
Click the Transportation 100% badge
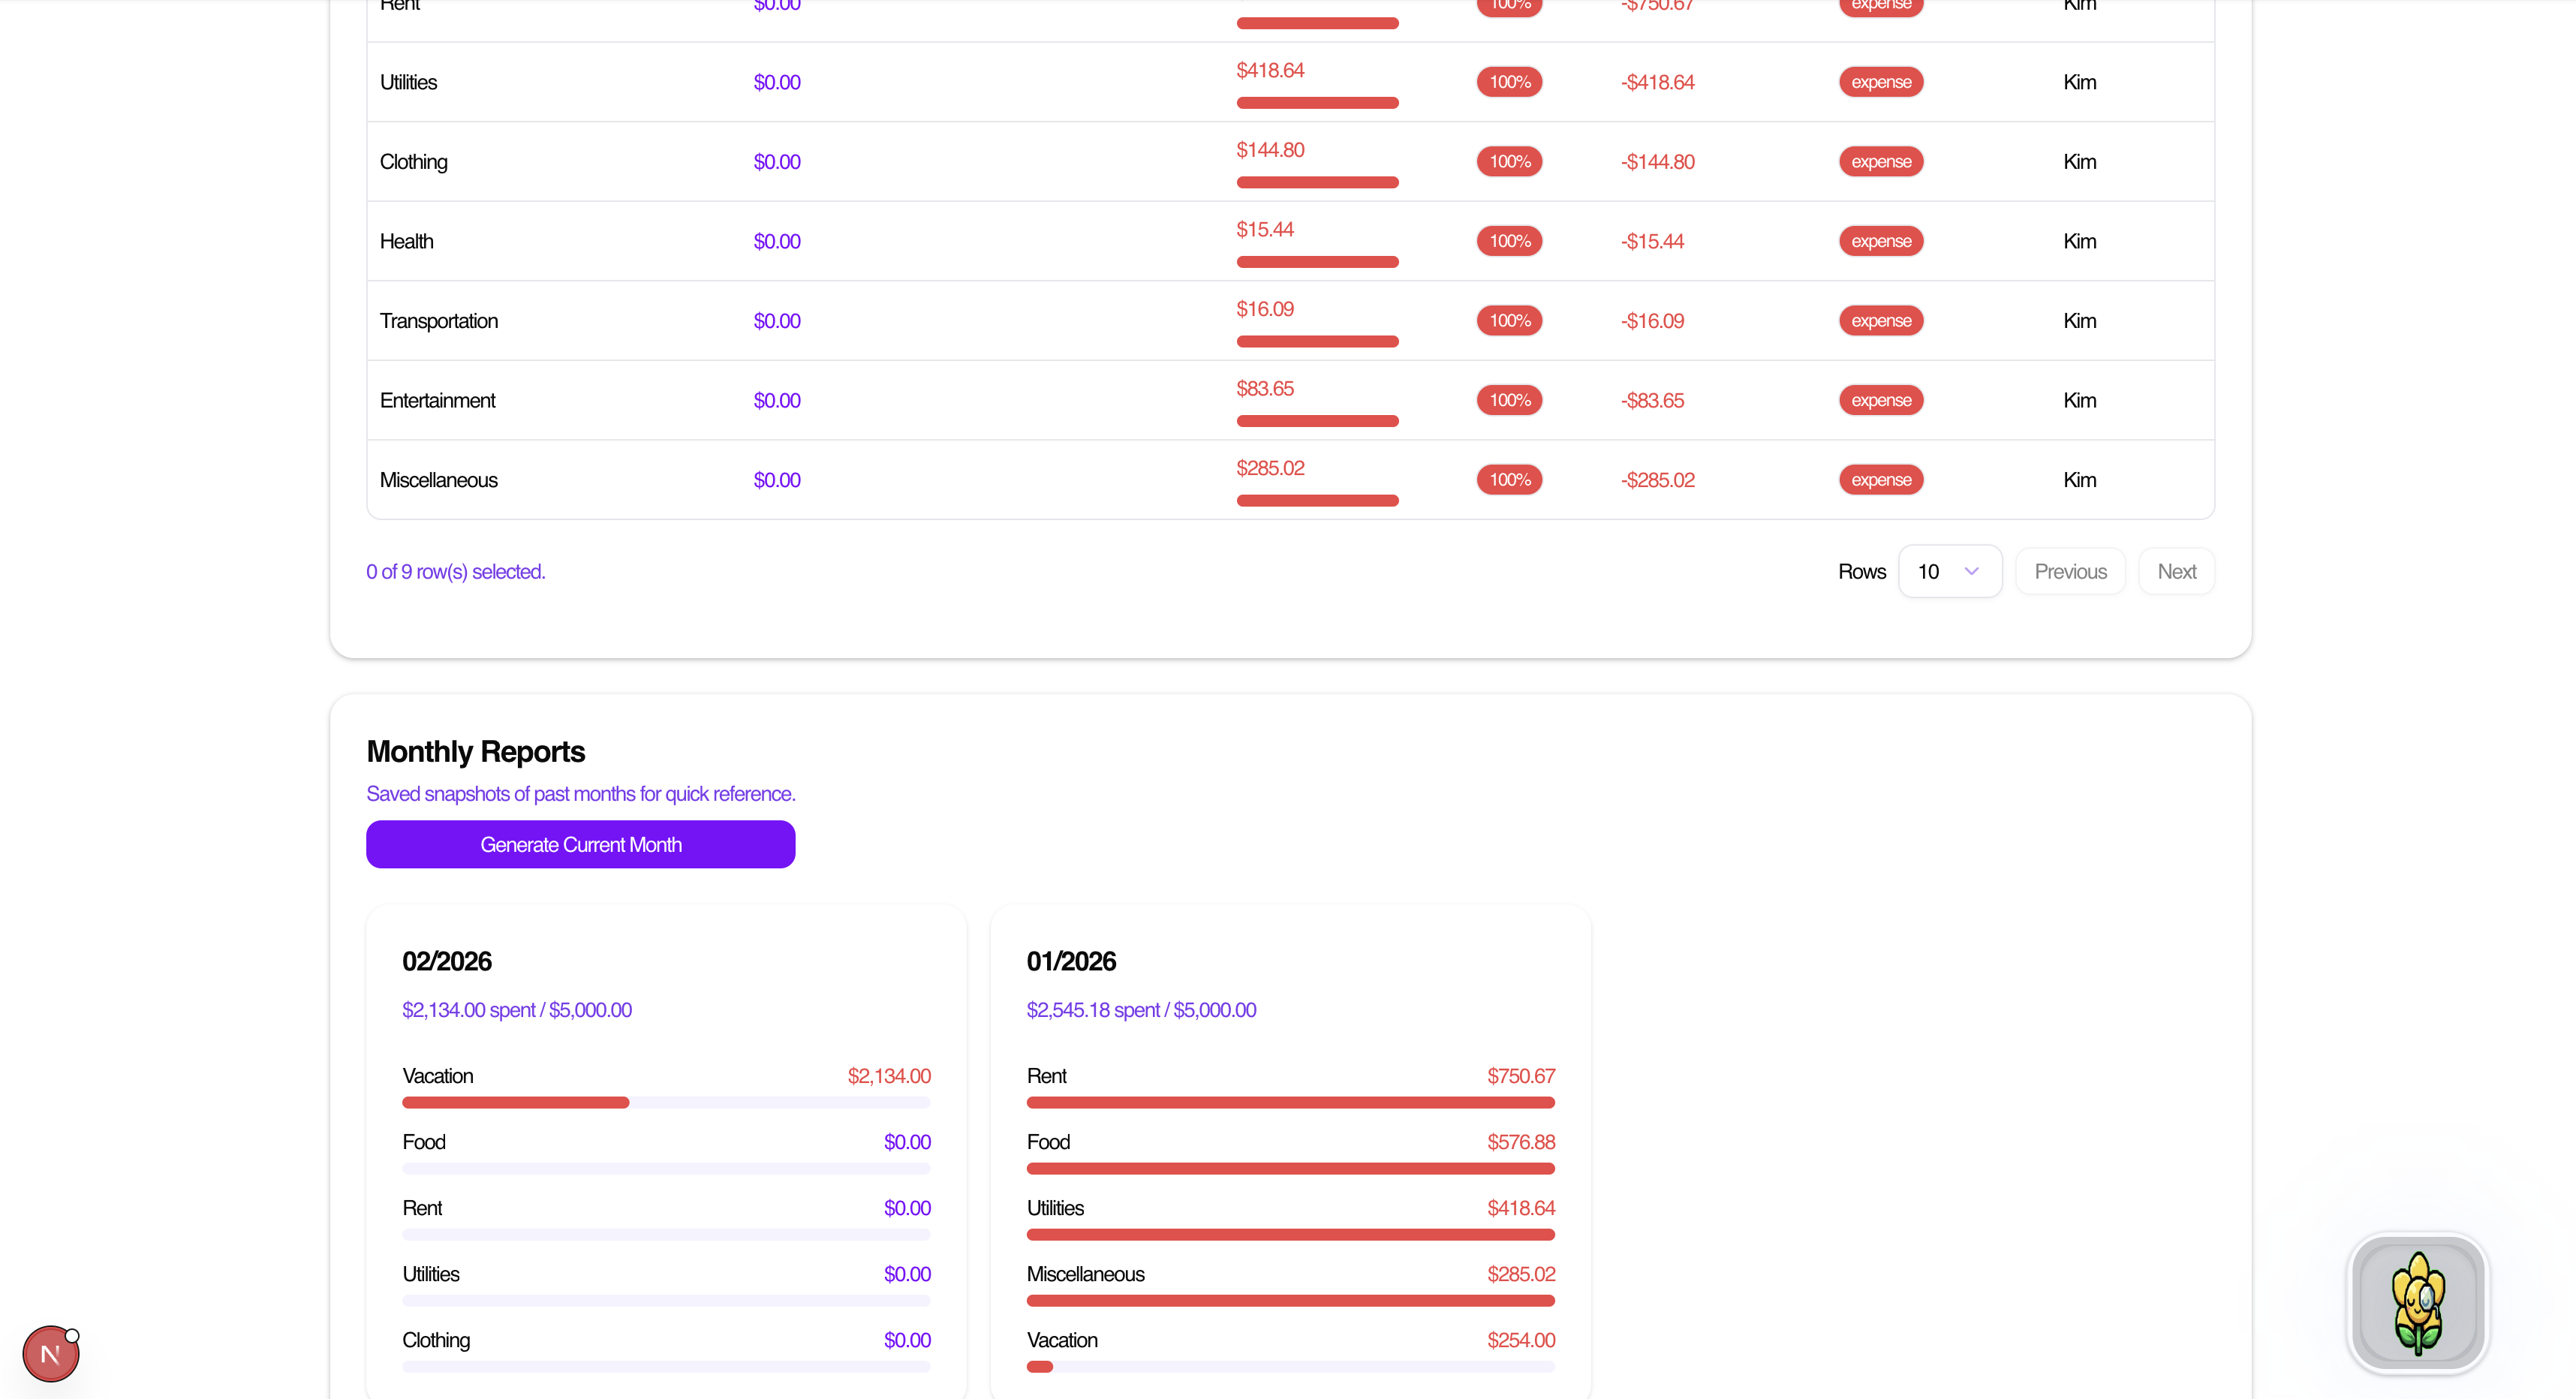click(x=1509, y=321)
